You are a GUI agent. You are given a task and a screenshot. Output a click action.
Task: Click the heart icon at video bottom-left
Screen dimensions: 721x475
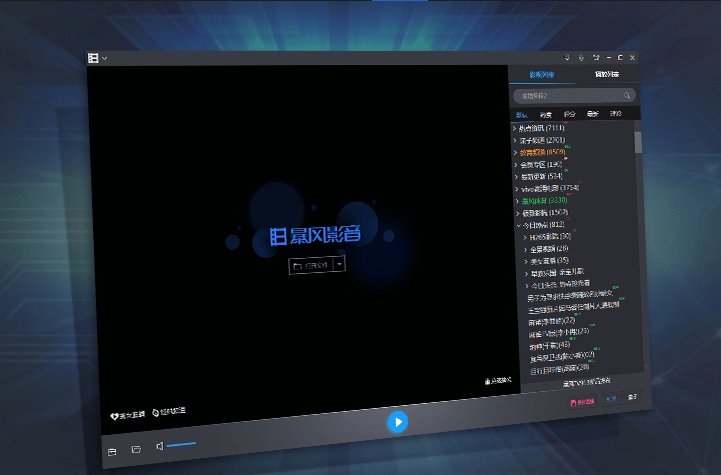114,416
